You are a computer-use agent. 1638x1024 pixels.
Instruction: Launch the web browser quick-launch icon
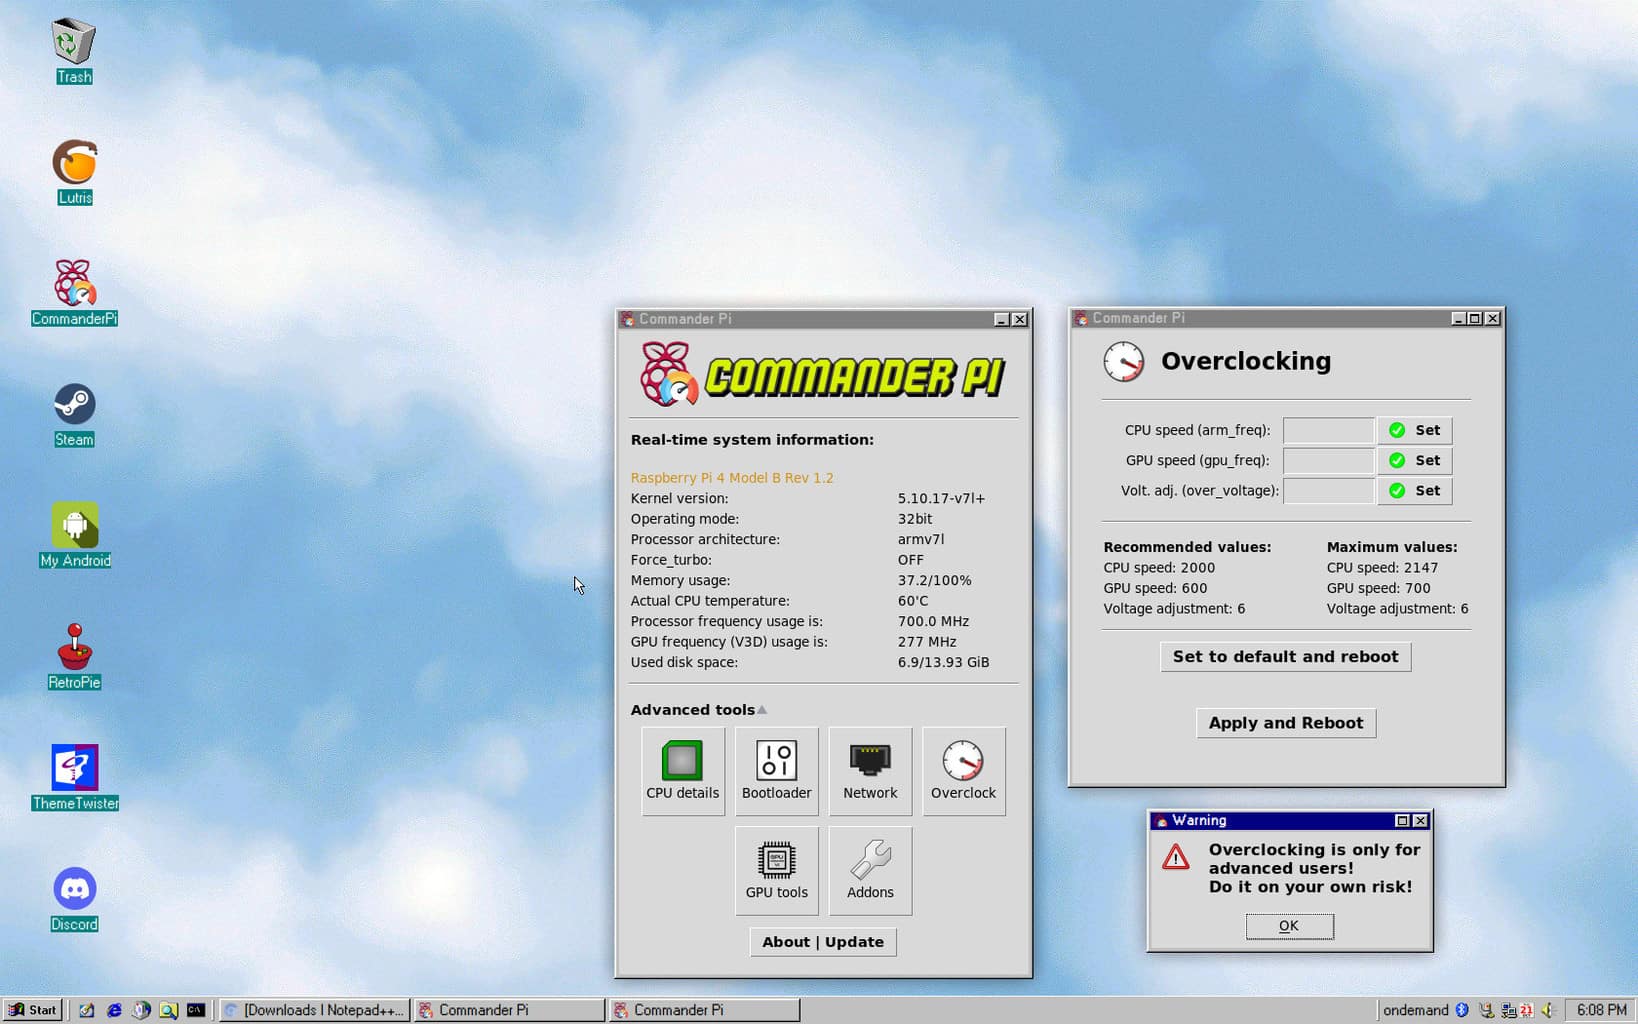114,1010
